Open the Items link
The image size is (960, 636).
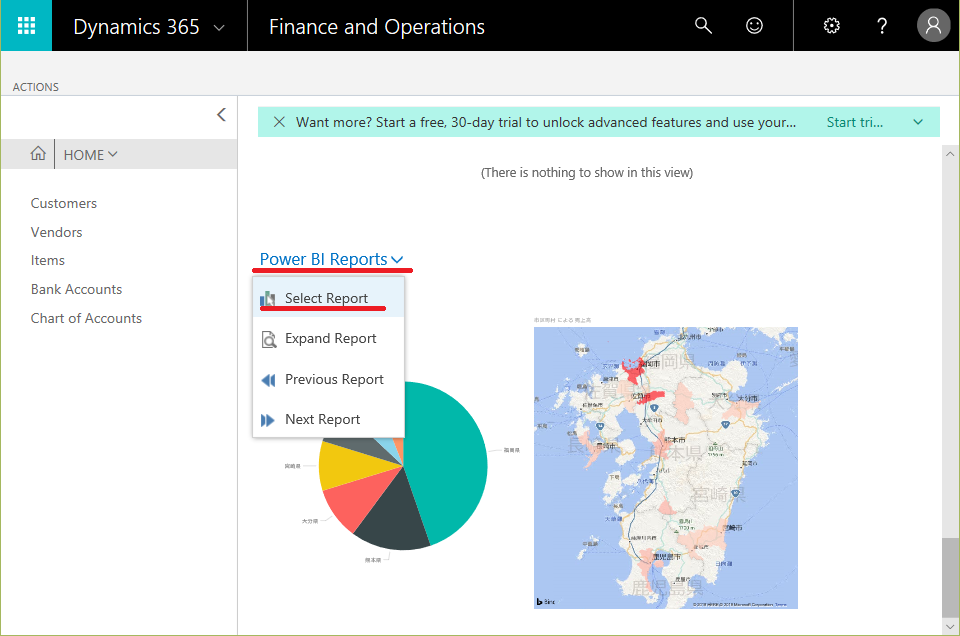pyautogui.click(x=48, y=260)
